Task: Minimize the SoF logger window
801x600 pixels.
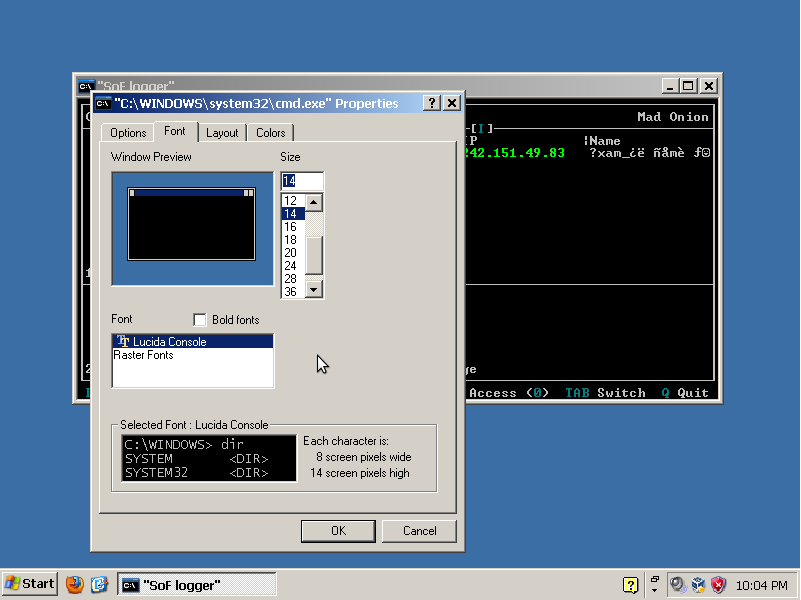Action: [670, 86]
